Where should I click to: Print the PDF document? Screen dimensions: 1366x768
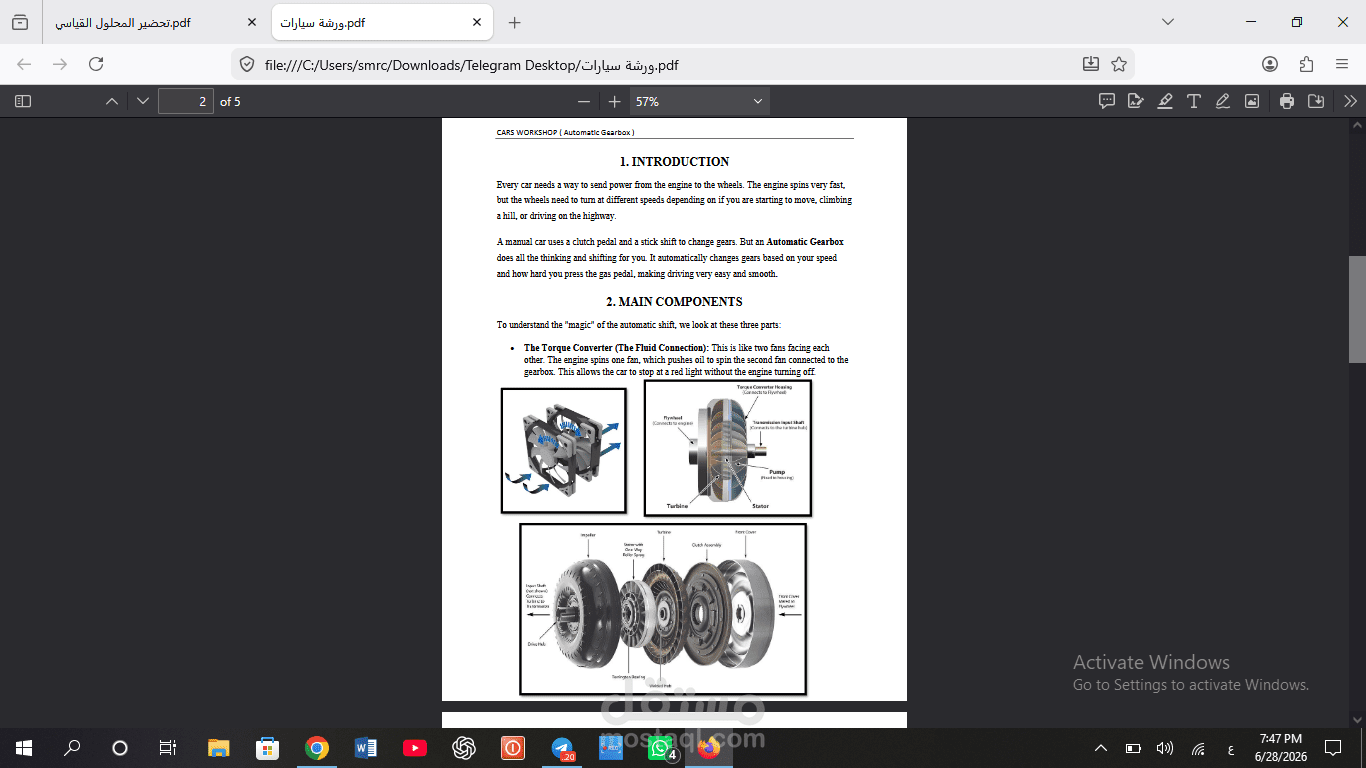click(x=1287, y=101)
